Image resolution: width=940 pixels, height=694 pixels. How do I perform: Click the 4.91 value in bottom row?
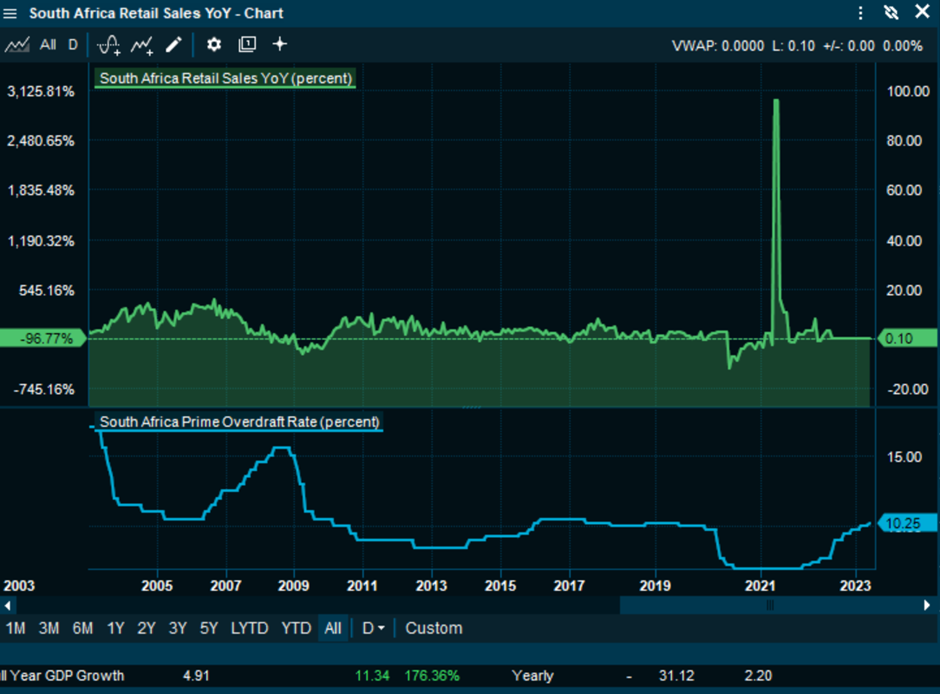(196, 675)
